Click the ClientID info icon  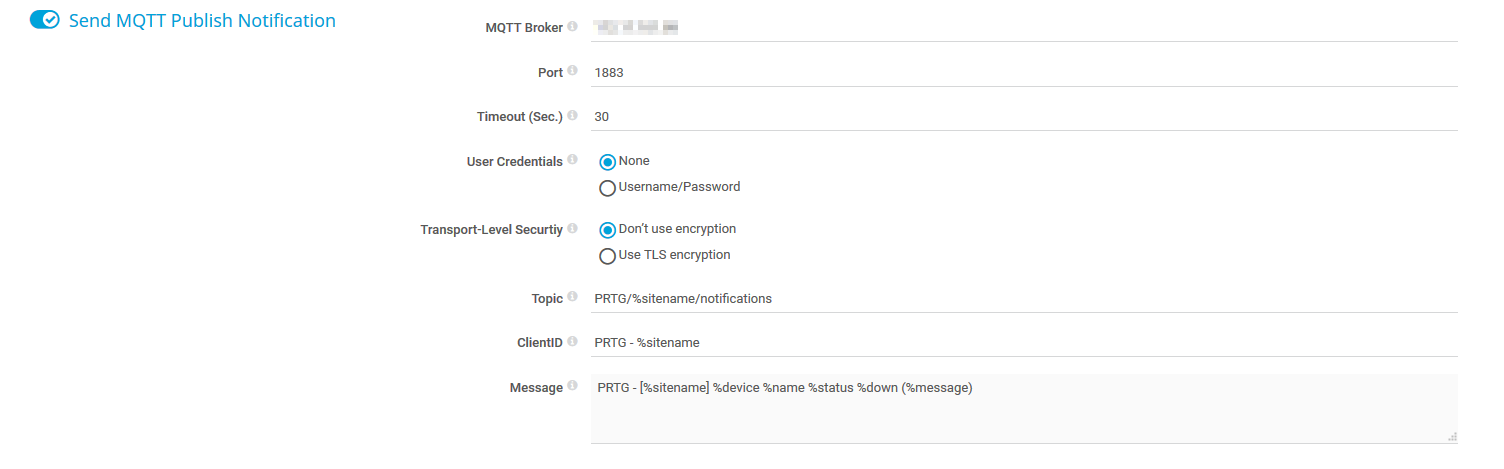tap(572, 342)
